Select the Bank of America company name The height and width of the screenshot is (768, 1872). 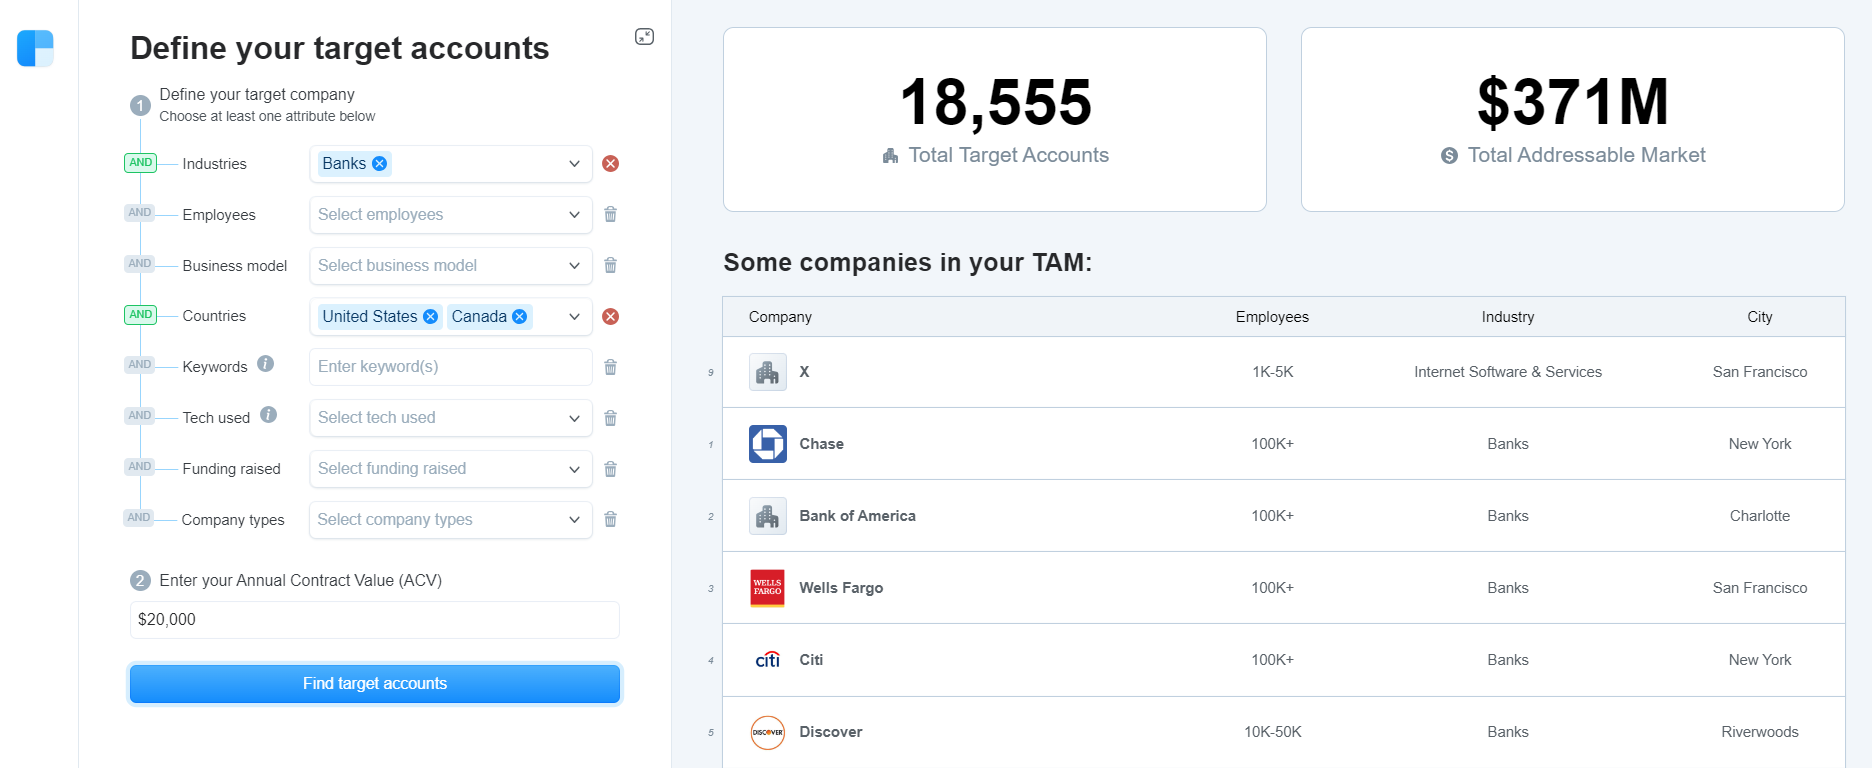(858, 516)
